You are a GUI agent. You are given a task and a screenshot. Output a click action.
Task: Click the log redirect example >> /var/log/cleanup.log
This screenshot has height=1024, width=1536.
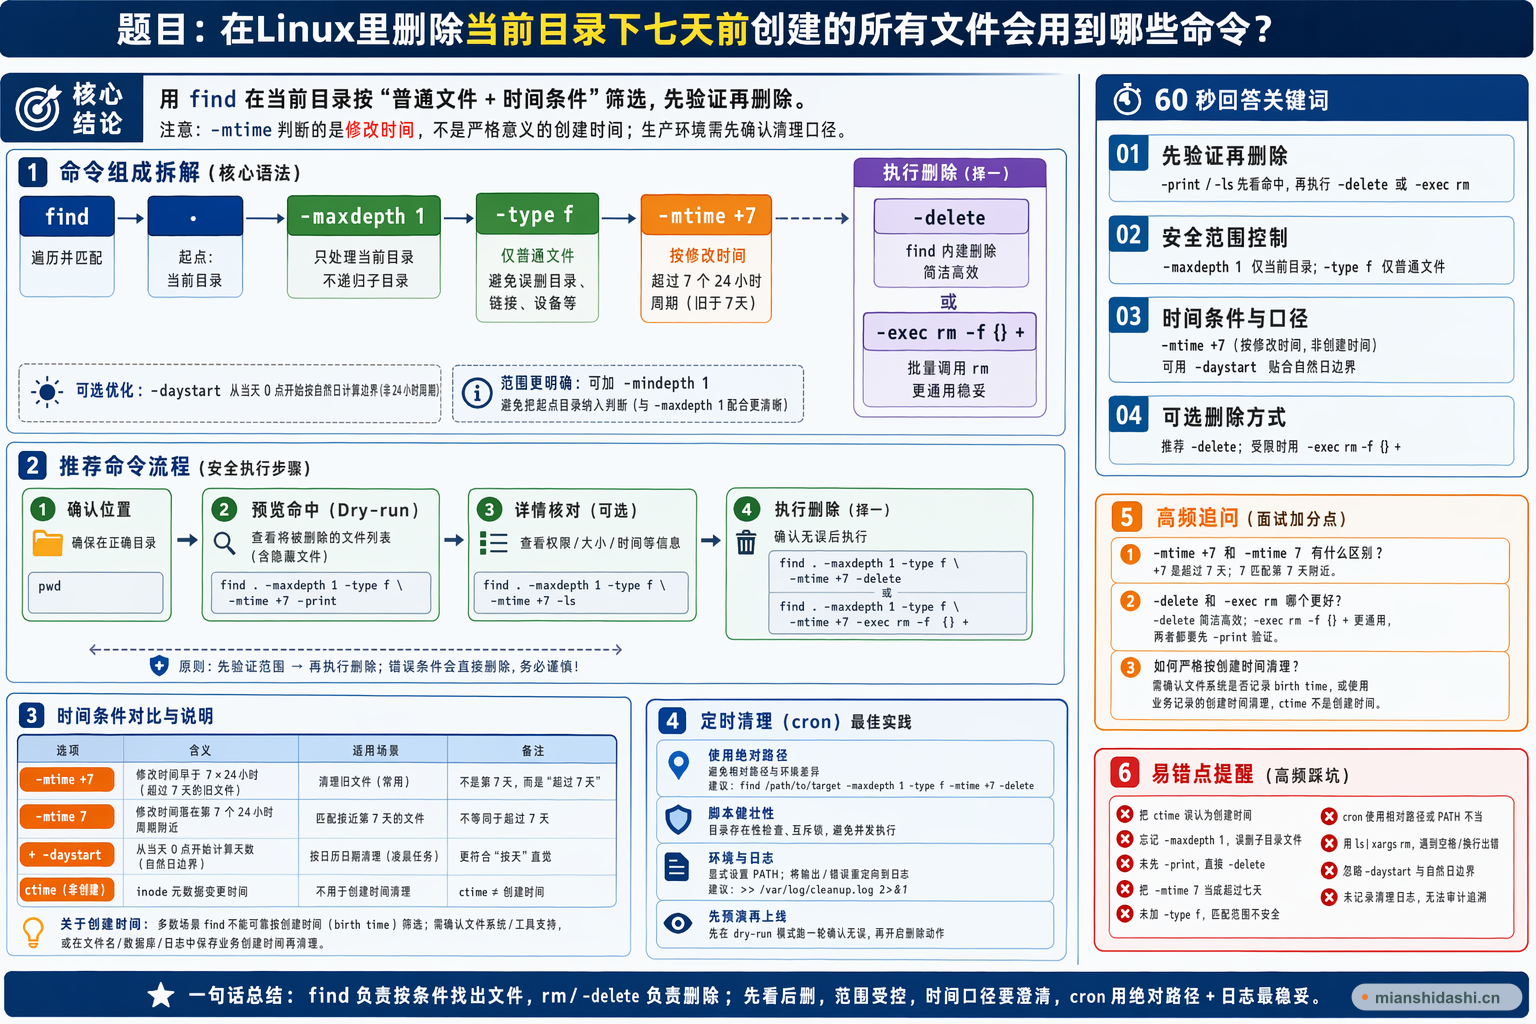825,890
